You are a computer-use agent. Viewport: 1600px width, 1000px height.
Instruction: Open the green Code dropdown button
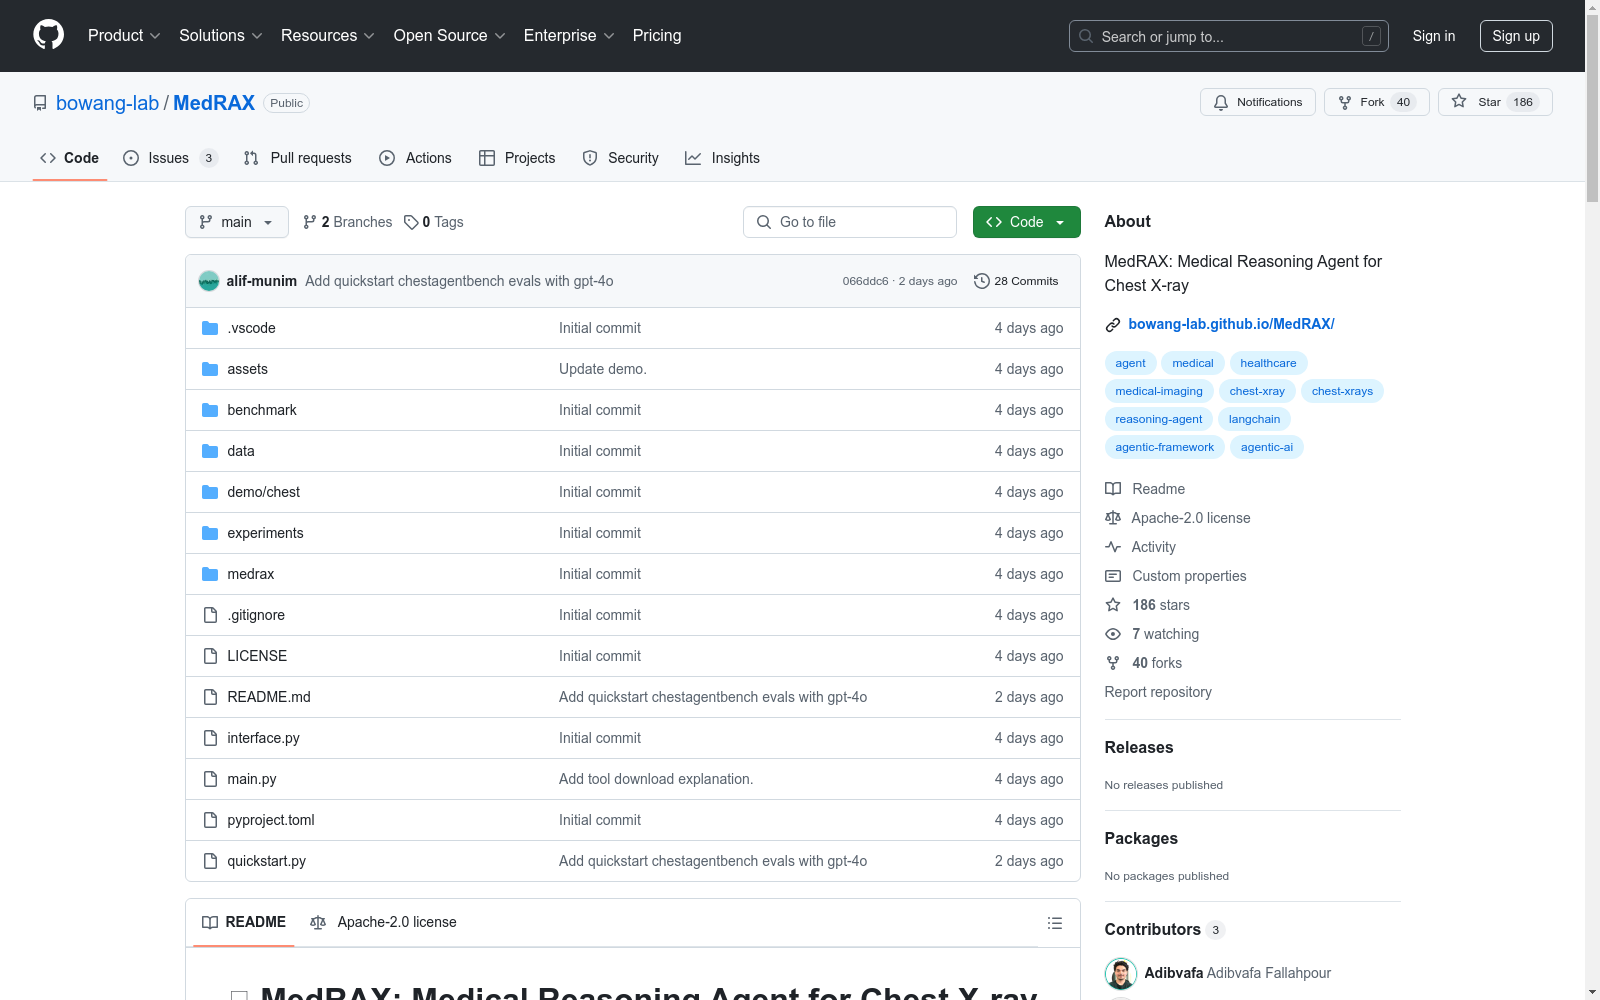click(1026, 222)
